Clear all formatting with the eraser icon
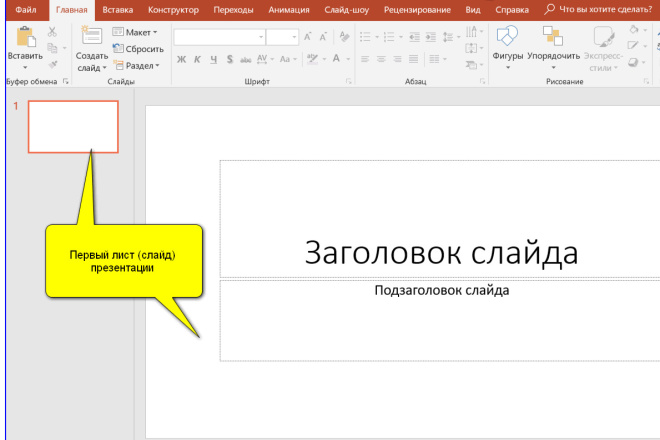The image size is (660, 440). click(344, 37)
